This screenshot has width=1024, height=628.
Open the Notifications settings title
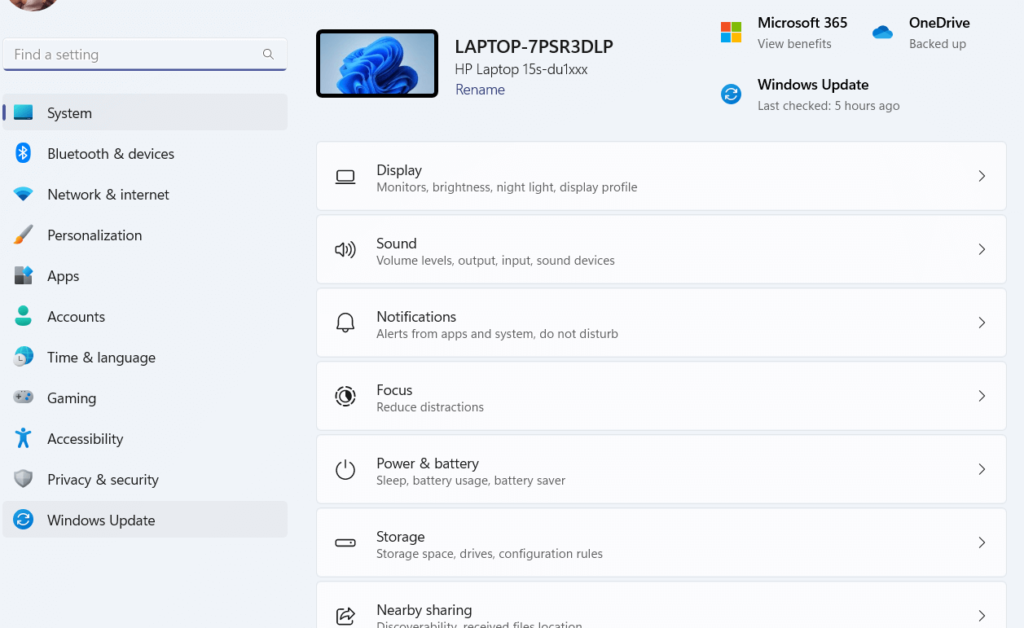pos(416,317)
